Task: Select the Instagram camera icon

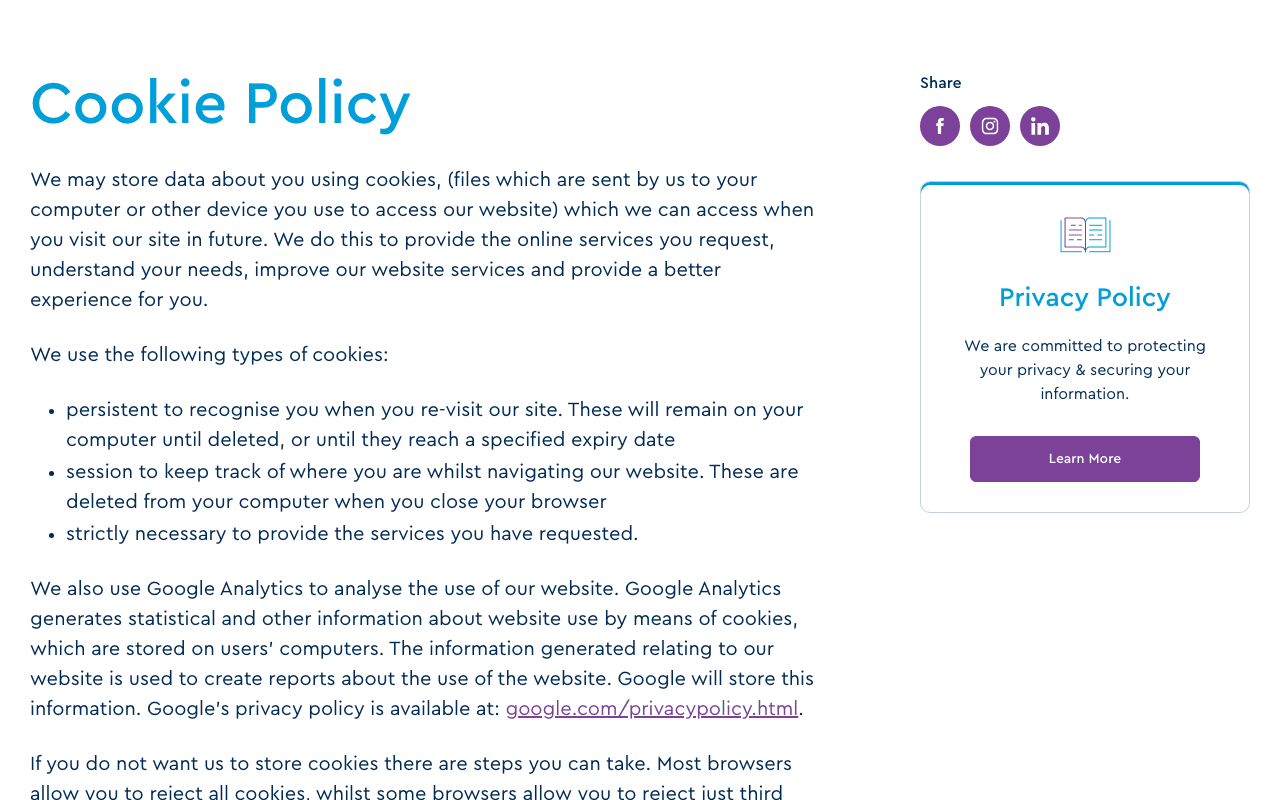Action: pos(989,126)
